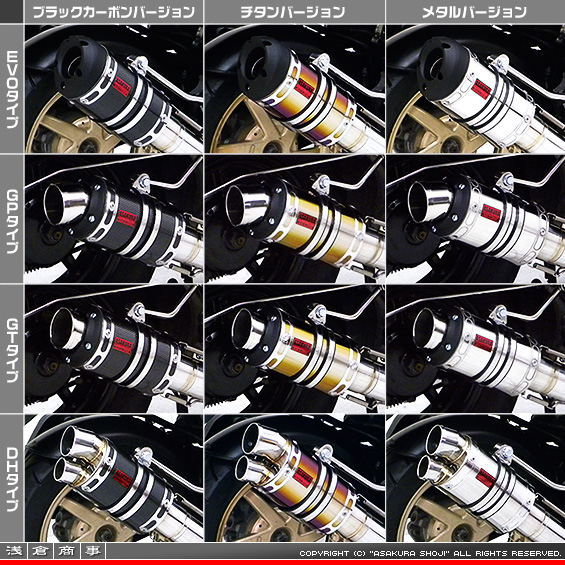Image resolution: width=565 pixels, height=565 pixels.
Task: Pick GT type titanium muffler image
Action: [295, 349]
